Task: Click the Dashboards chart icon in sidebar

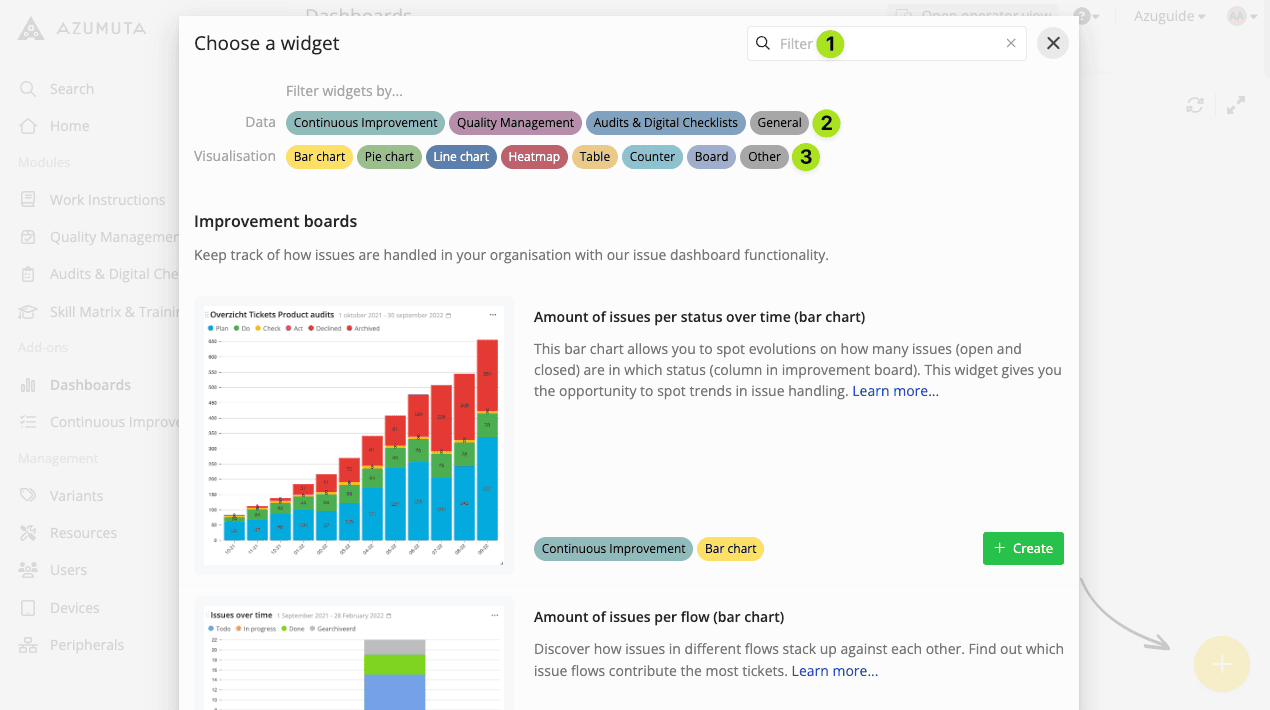Action: pyautogui.click(x=28, y=385)
